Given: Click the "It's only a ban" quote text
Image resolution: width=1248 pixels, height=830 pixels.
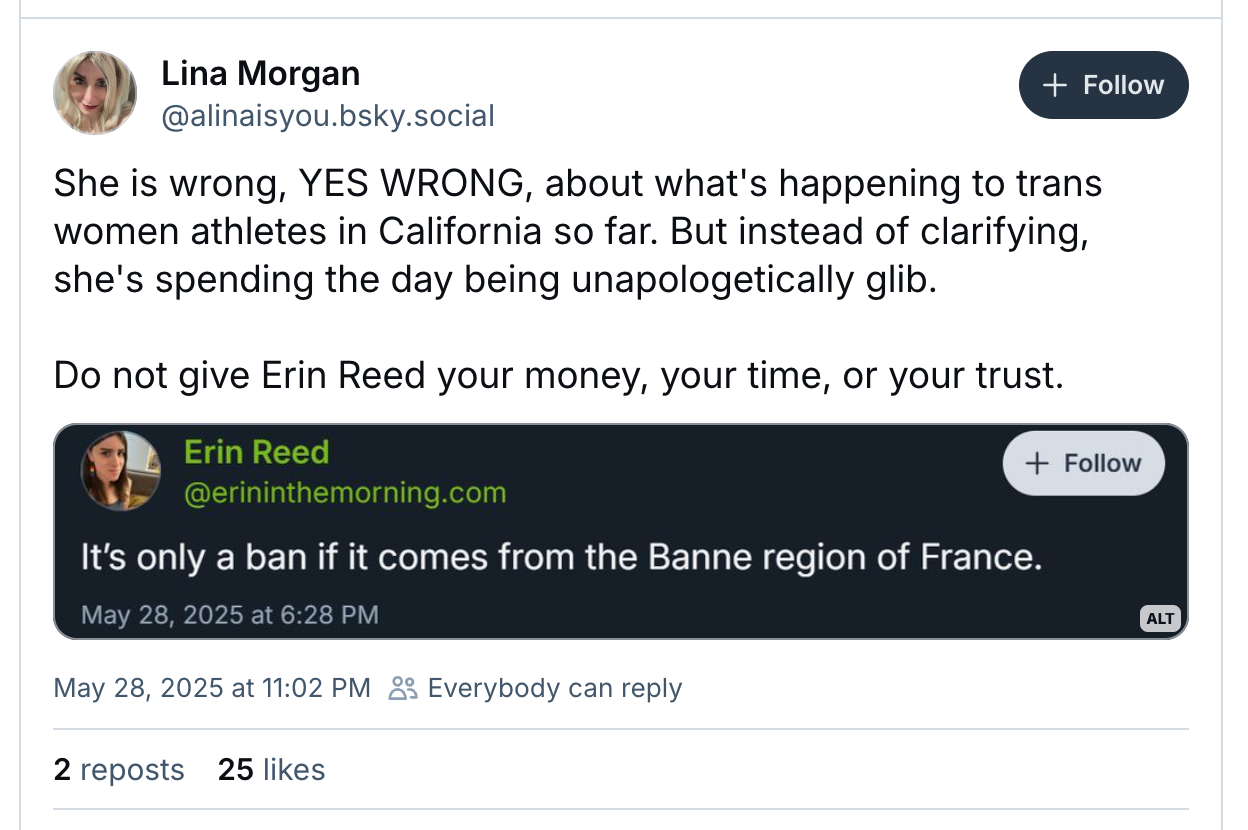Looking at the screenshot, I should point(561,556).
